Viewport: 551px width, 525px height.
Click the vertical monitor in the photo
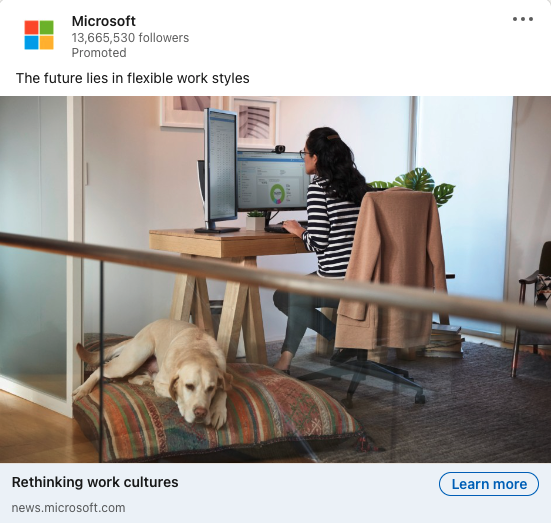coord(220,170)
